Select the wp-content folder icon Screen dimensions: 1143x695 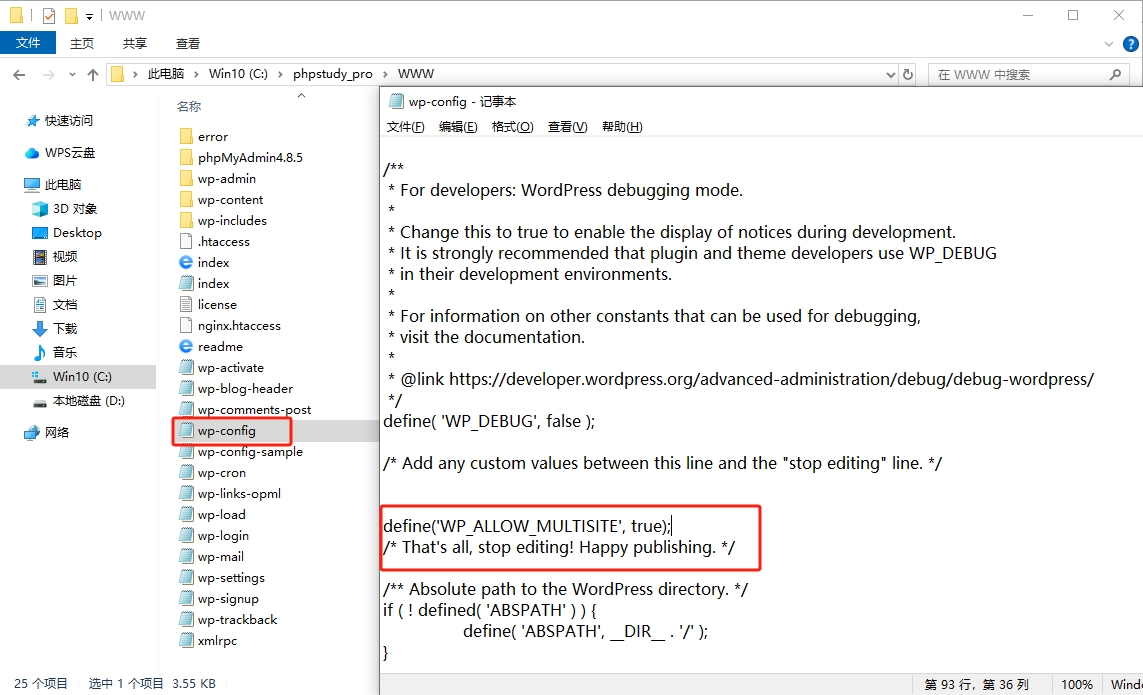click(186, 200)
